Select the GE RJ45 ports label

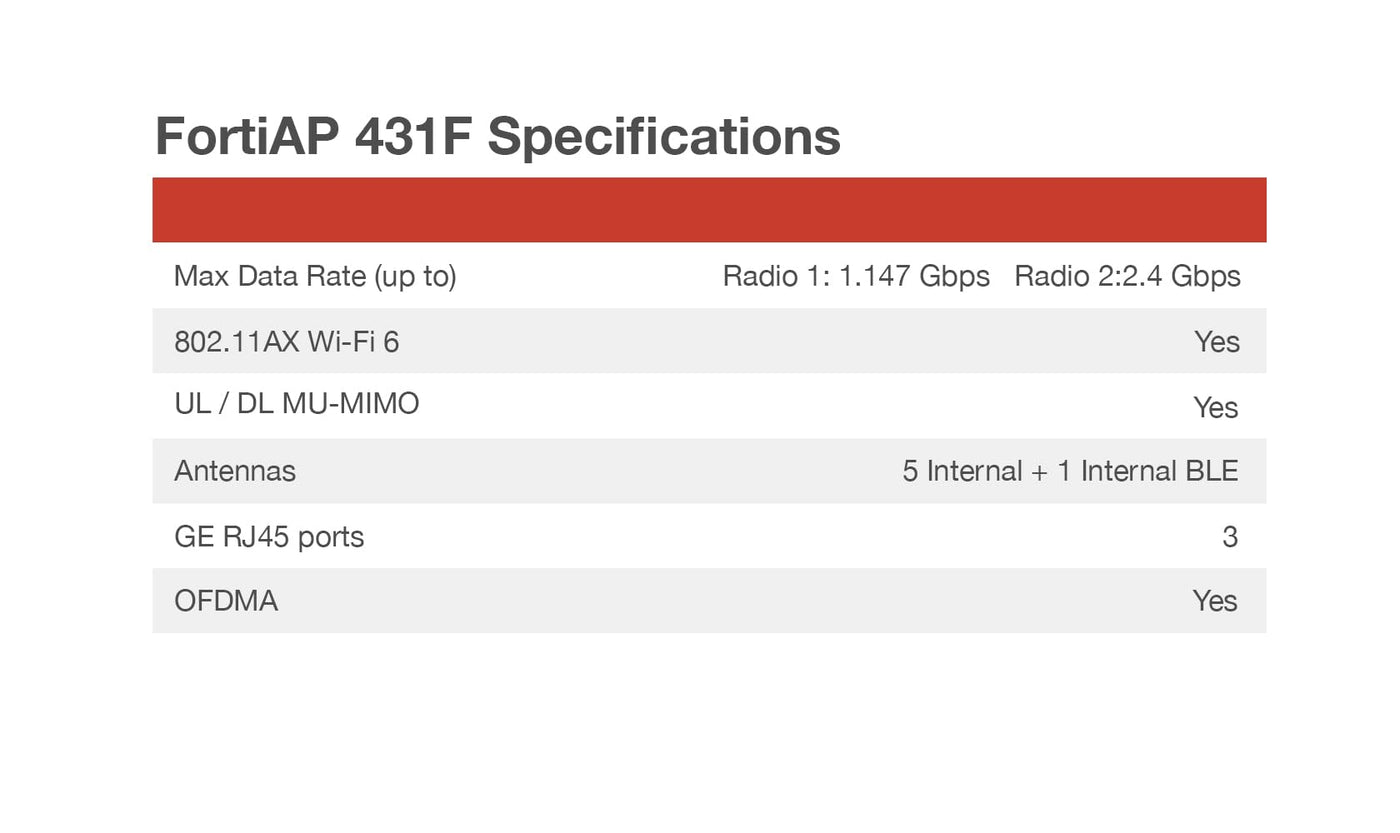[269, 537]
